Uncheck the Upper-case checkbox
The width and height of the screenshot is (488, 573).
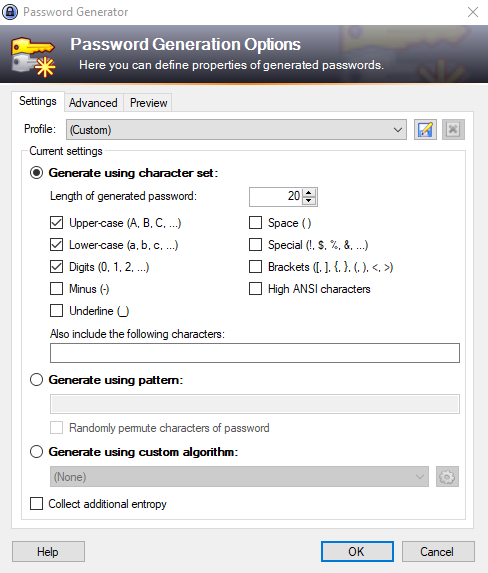coord(56,223)
